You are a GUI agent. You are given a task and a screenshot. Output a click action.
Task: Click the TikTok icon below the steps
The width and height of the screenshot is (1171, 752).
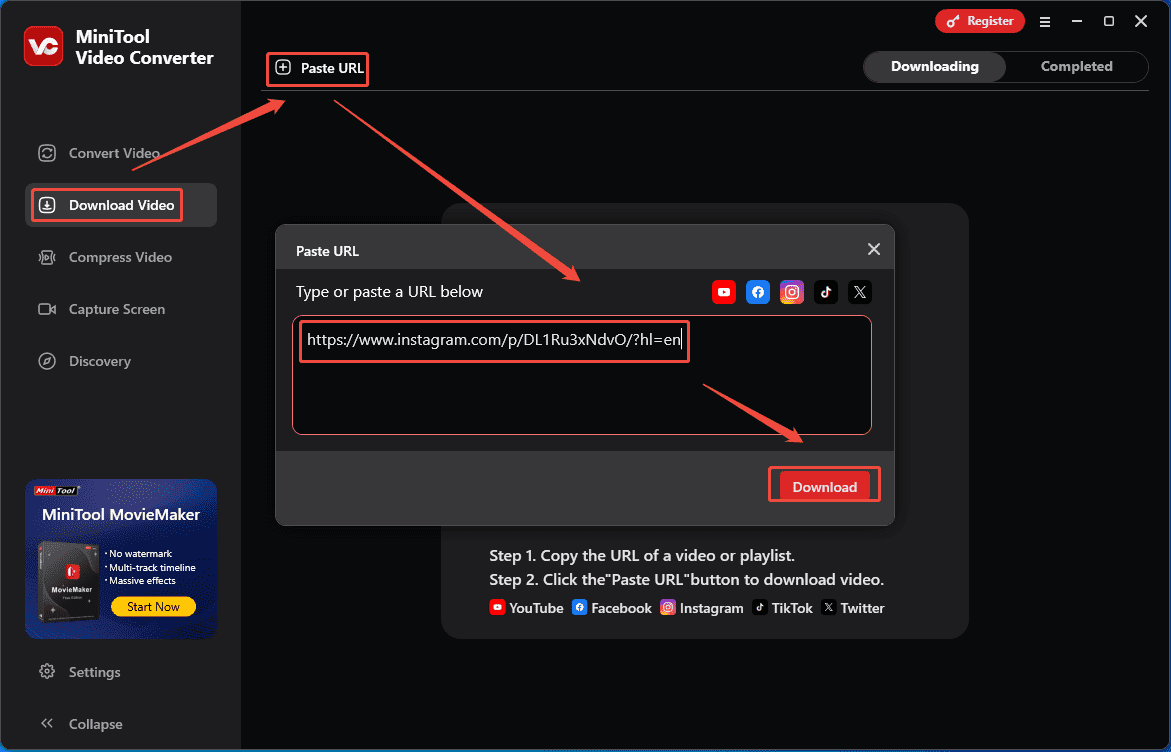click(760, 607)
